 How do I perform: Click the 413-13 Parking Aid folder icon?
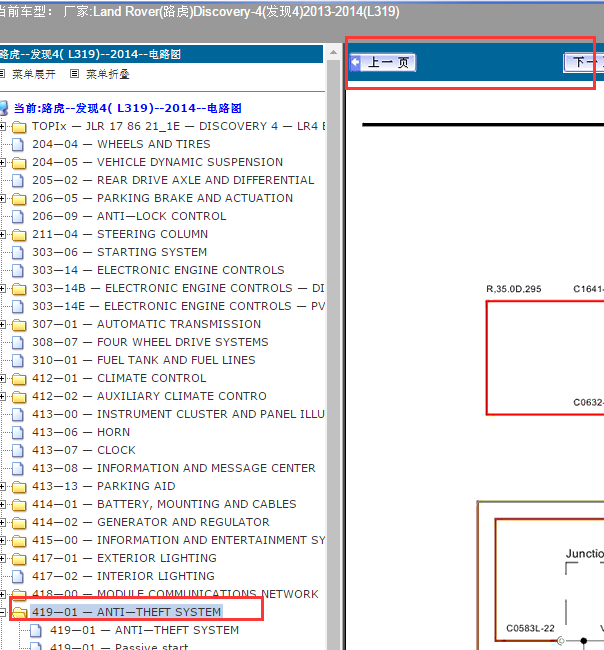19,487
